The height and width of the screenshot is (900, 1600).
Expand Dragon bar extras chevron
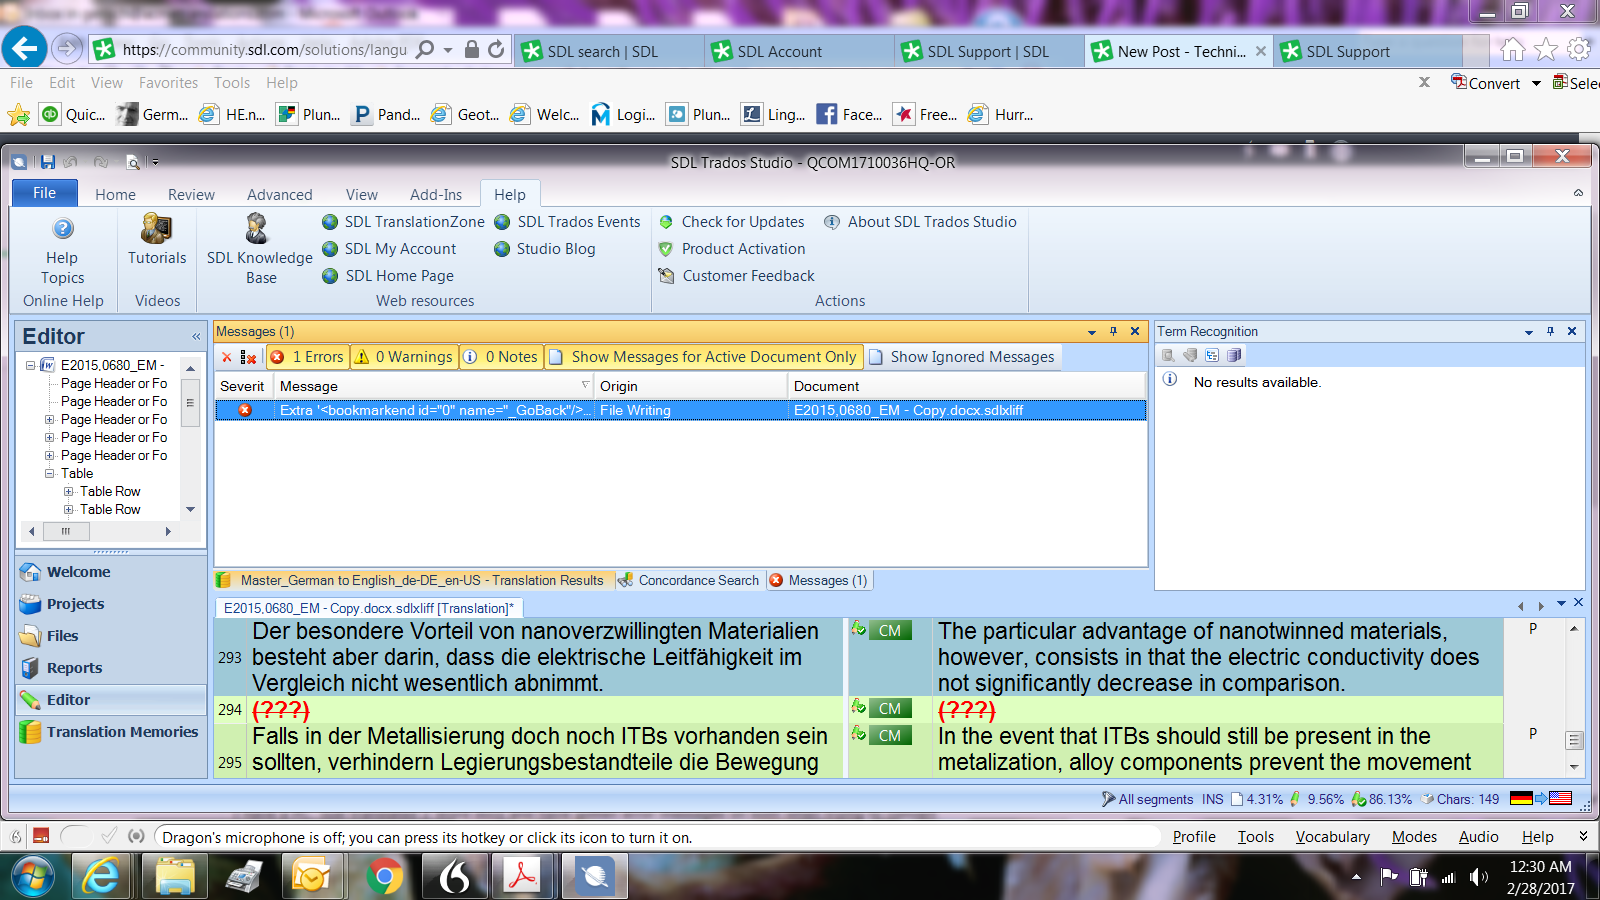[x=1583, y=836]
